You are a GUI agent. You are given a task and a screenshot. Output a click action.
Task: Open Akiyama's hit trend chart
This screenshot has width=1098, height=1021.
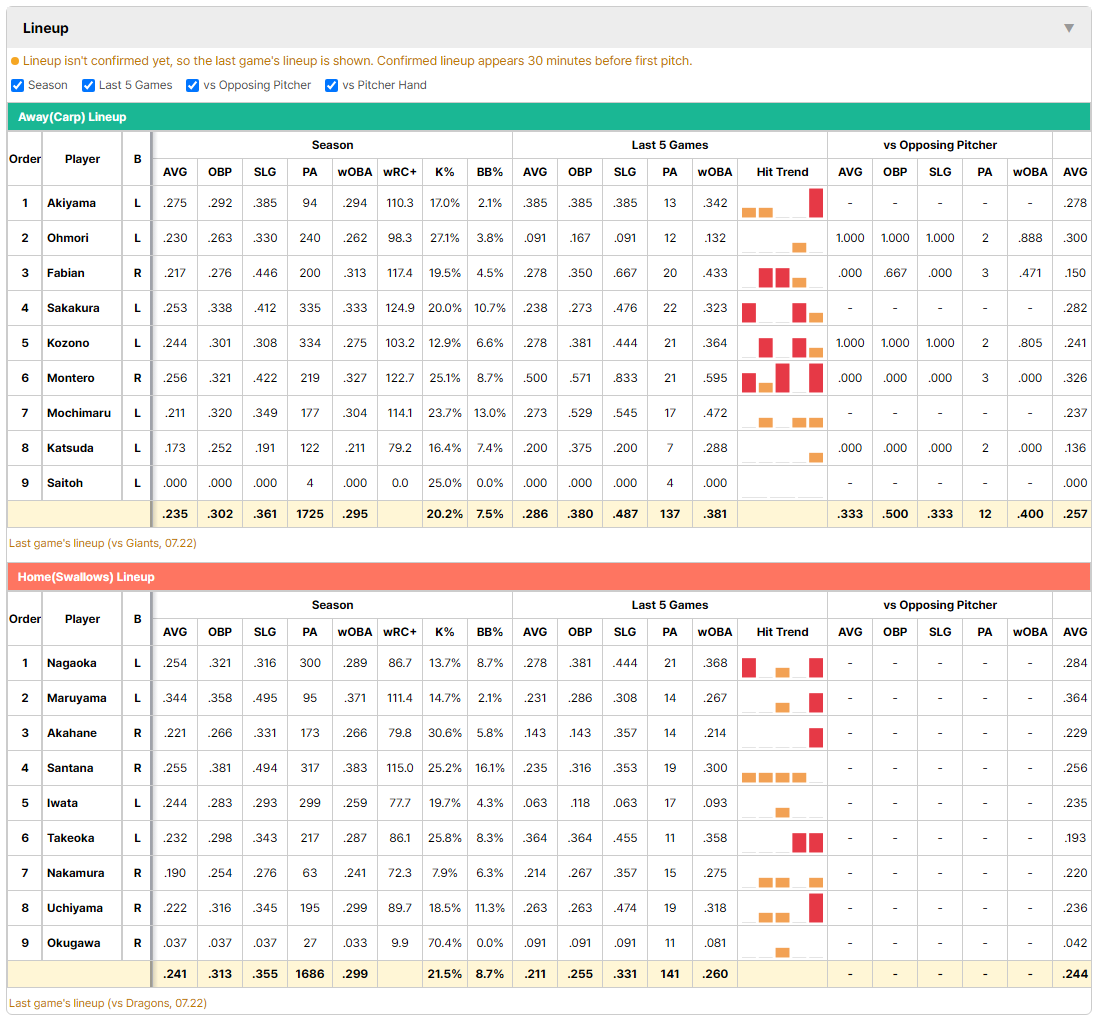(782, 203)
